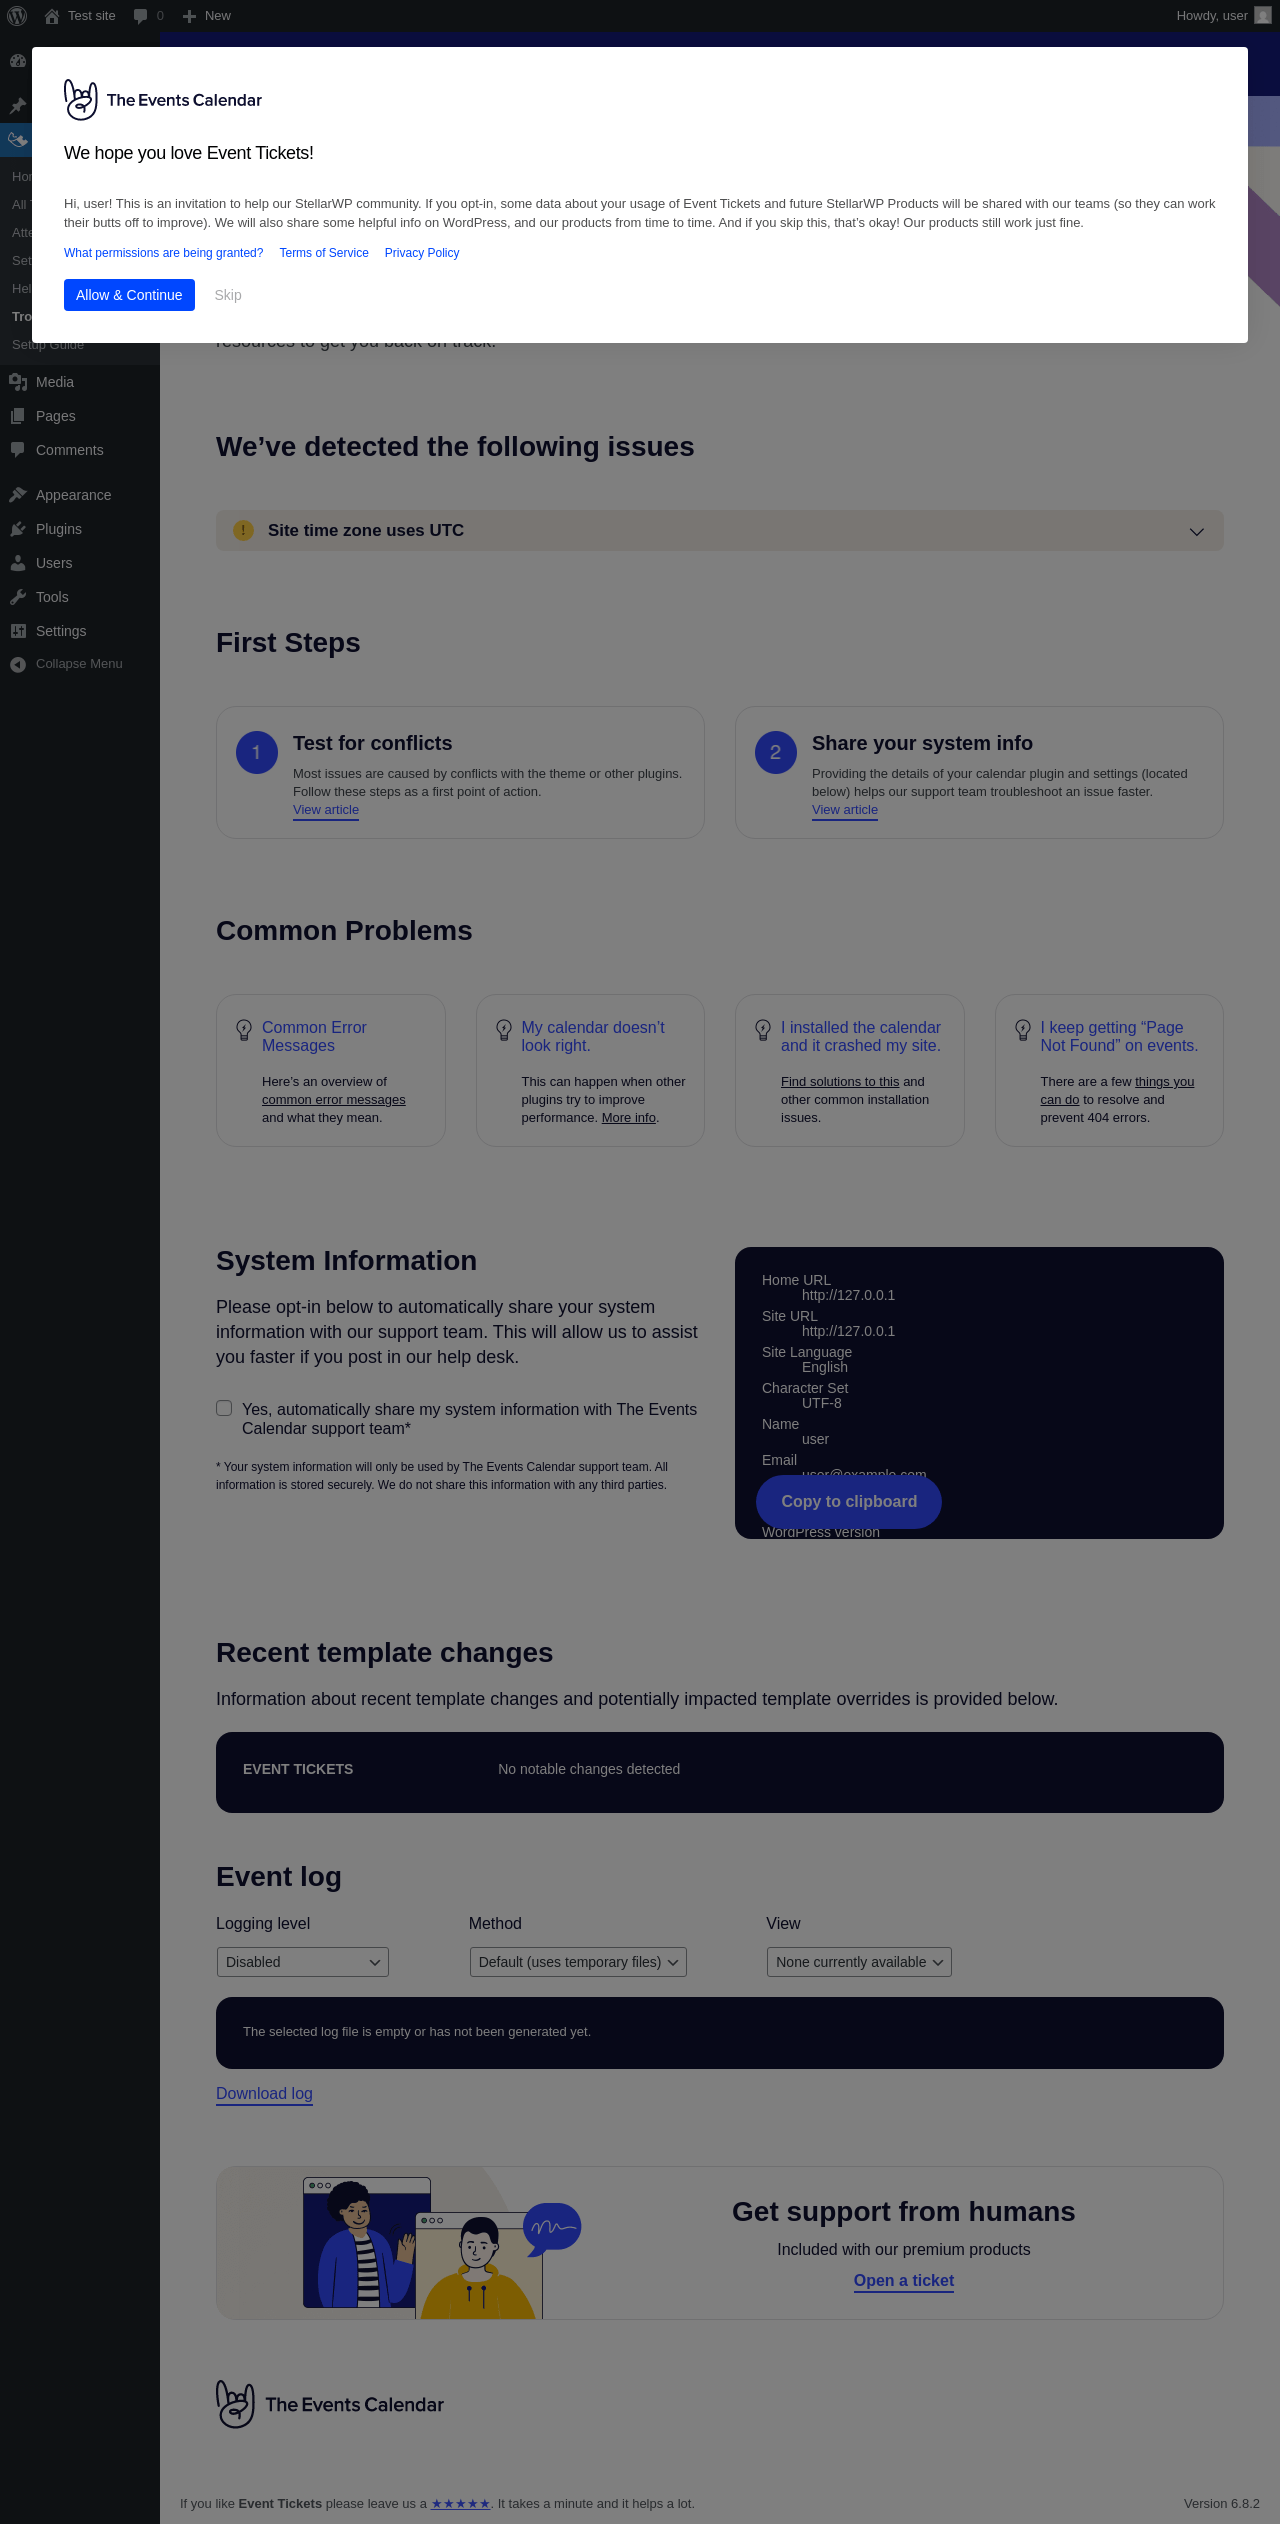Open the Logging level Disabled dropdown
Image resolution: width=1280 pixels, height=2524 pixels.
[x=303, y=1962]
